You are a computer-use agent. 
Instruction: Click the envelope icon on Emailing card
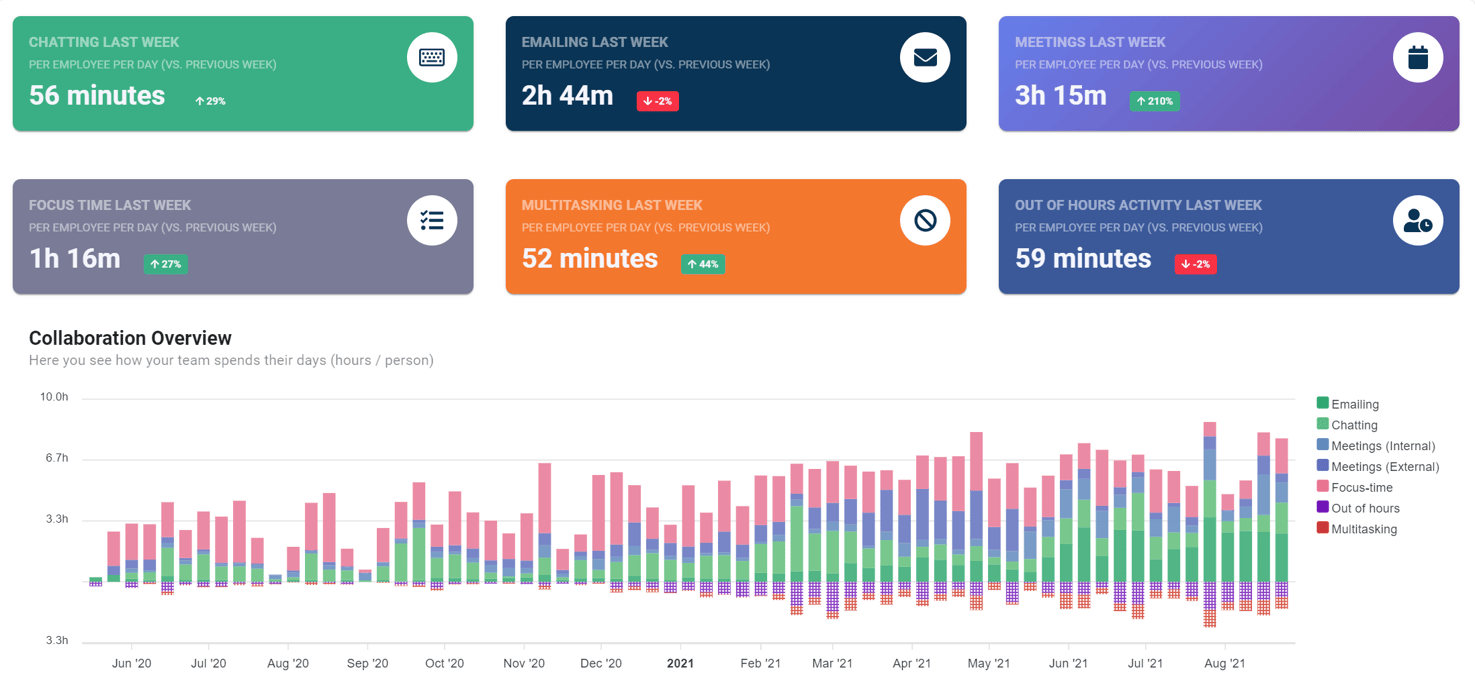[925, 58]
